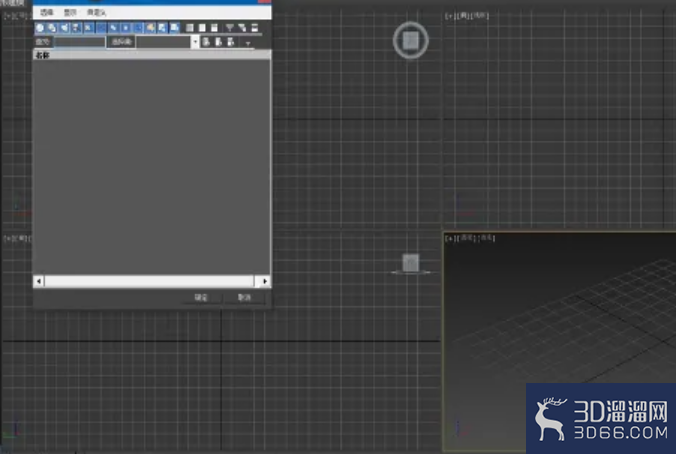The width and height of the screenshot is (676, 454).
Task: Toggle Display Object XRefs filter icon
Action: click(x=125, y=28)
